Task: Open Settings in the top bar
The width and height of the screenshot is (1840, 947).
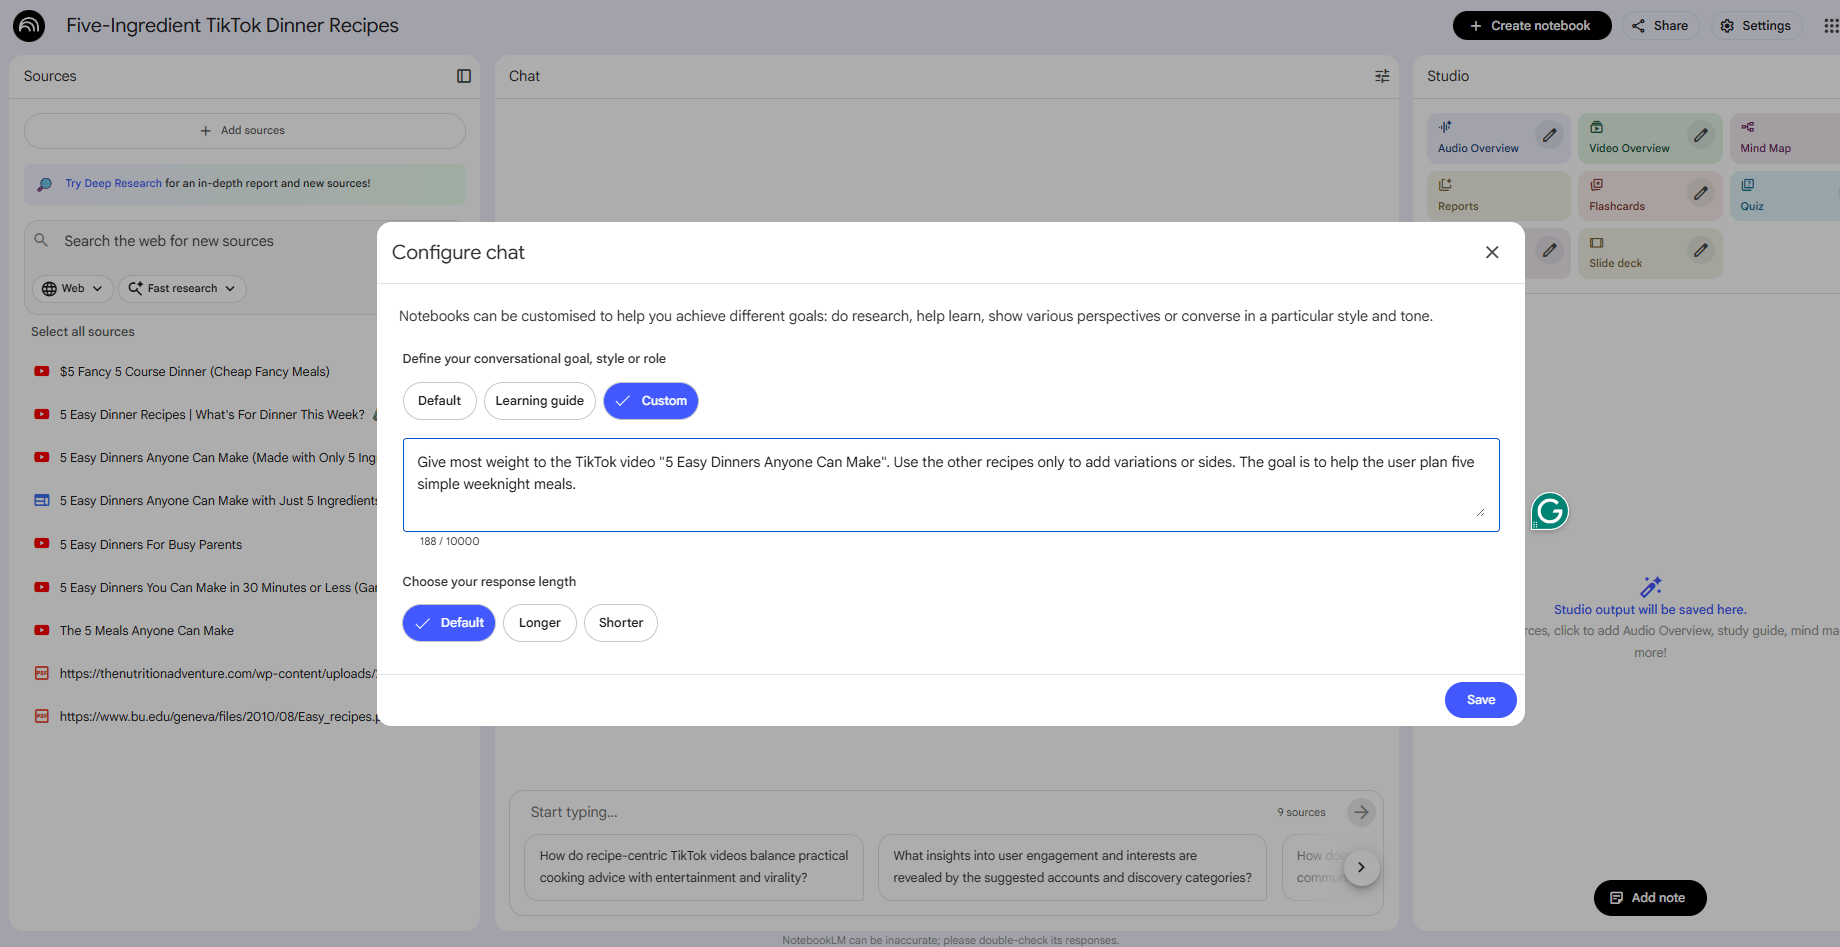Action: pyautogui.click(x=1756, y=26)
